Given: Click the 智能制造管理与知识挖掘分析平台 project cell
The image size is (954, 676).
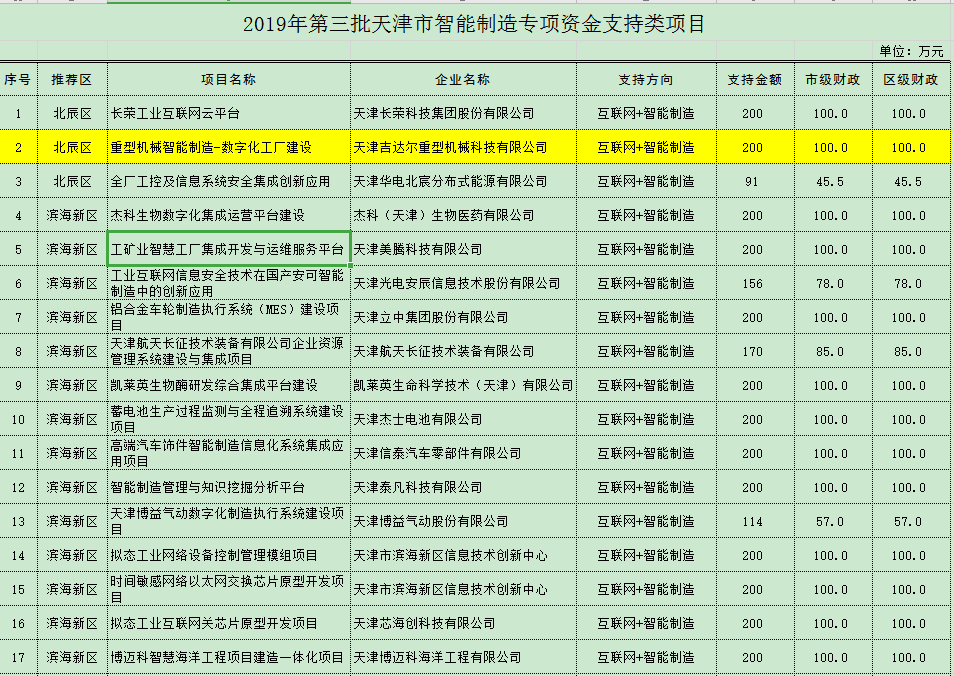Looking at the screenshot, I should tap(228, 487).
